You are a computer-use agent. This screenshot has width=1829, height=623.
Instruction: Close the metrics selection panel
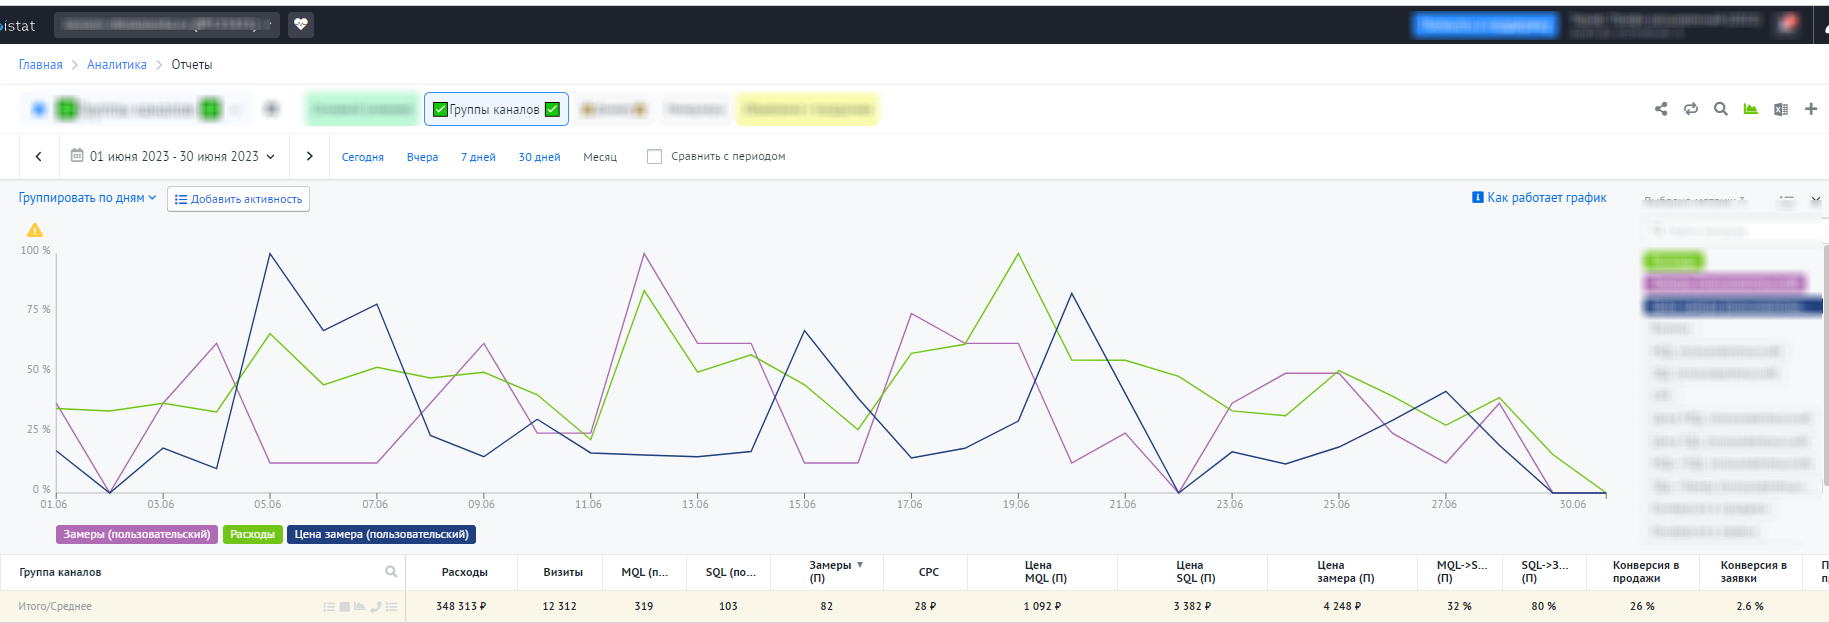(1816, 200)
